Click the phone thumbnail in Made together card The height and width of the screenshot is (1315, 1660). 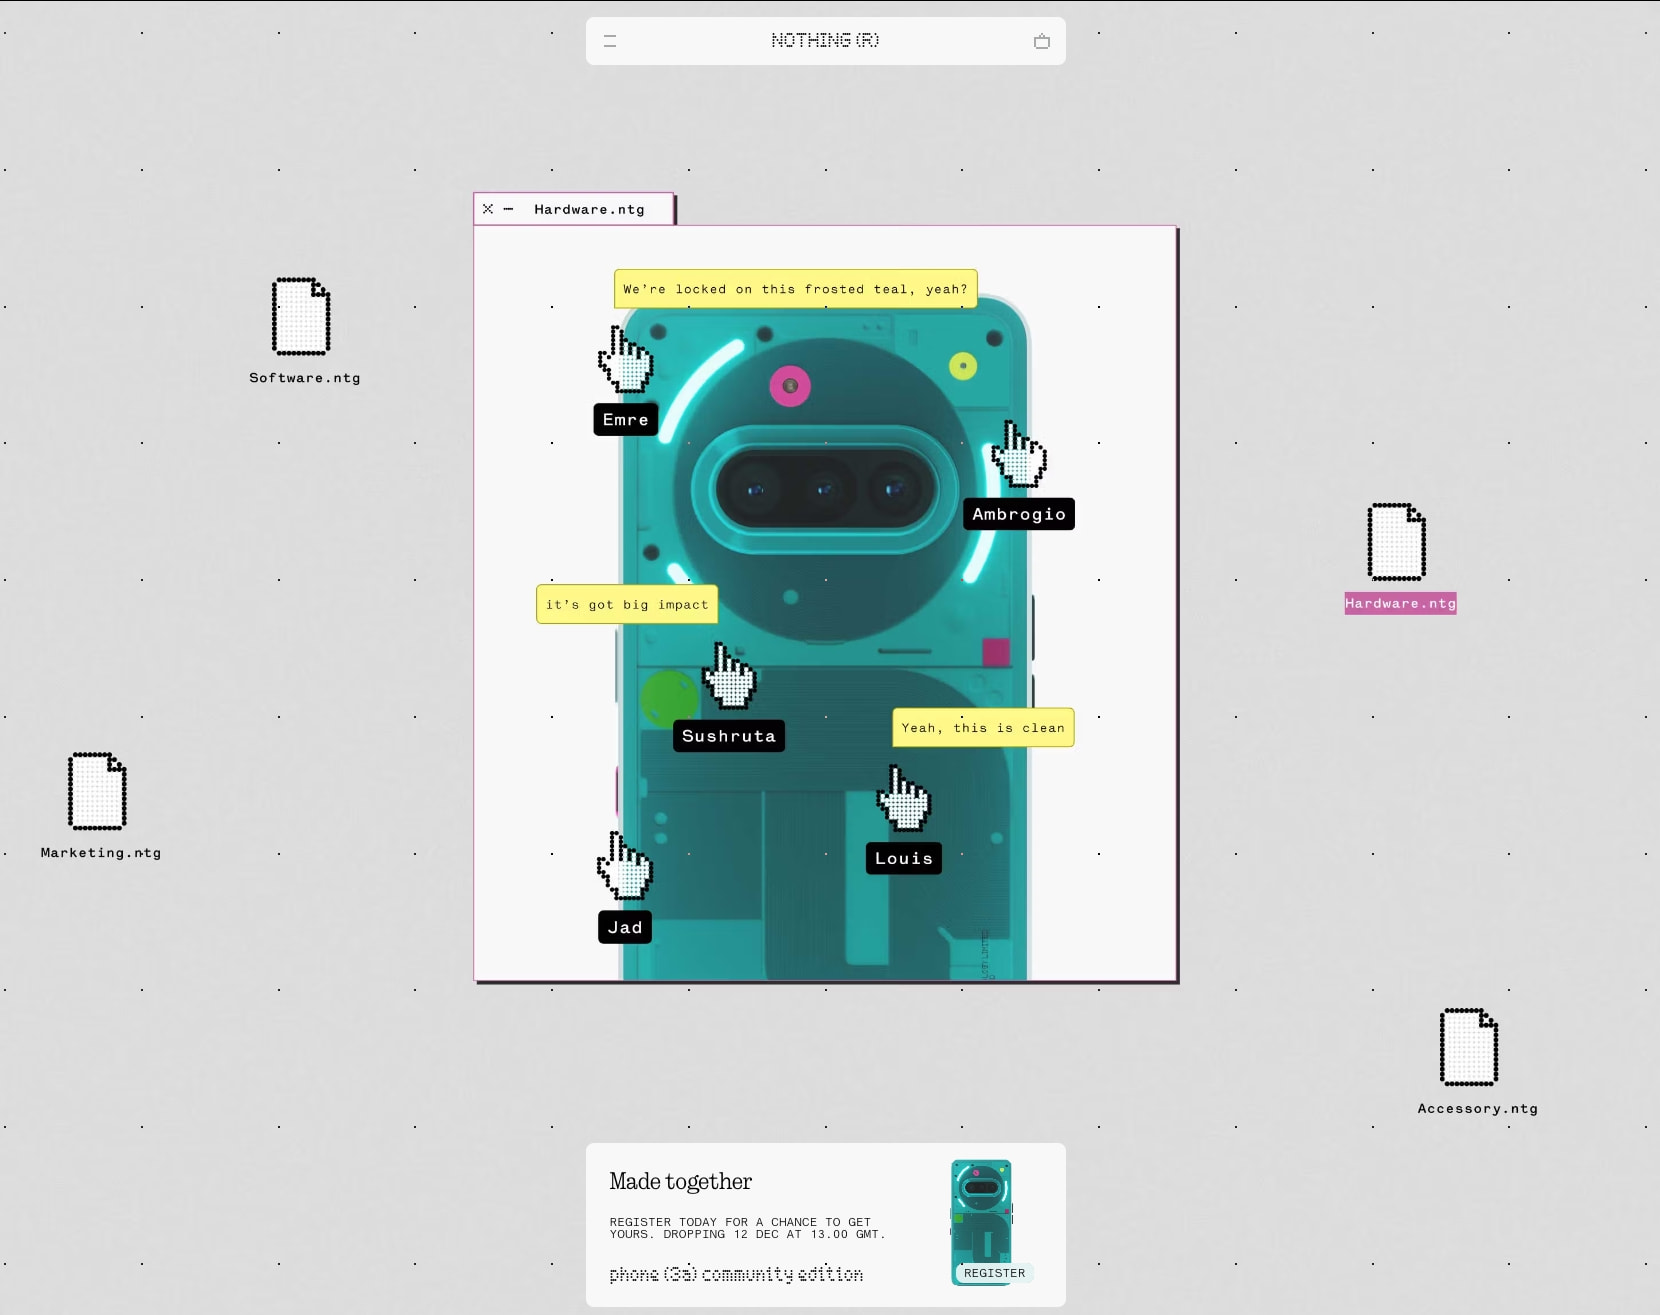[x=981, y=1222]
